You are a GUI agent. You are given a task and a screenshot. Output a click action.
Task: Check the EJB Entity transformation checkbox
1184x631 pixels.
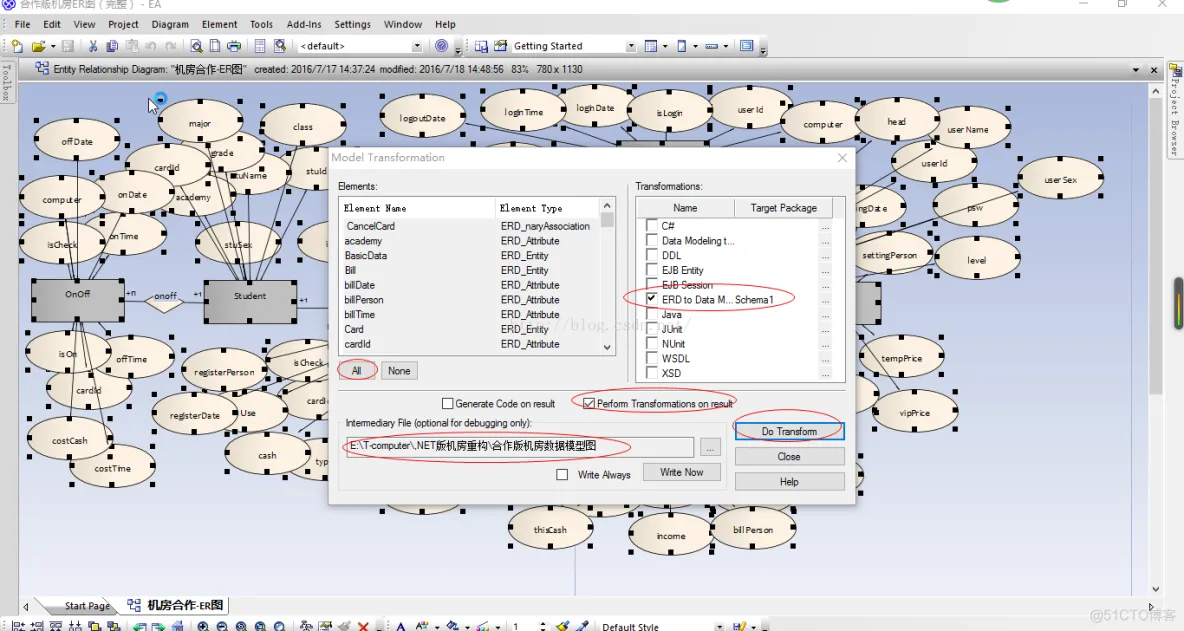tap(652, 270)
